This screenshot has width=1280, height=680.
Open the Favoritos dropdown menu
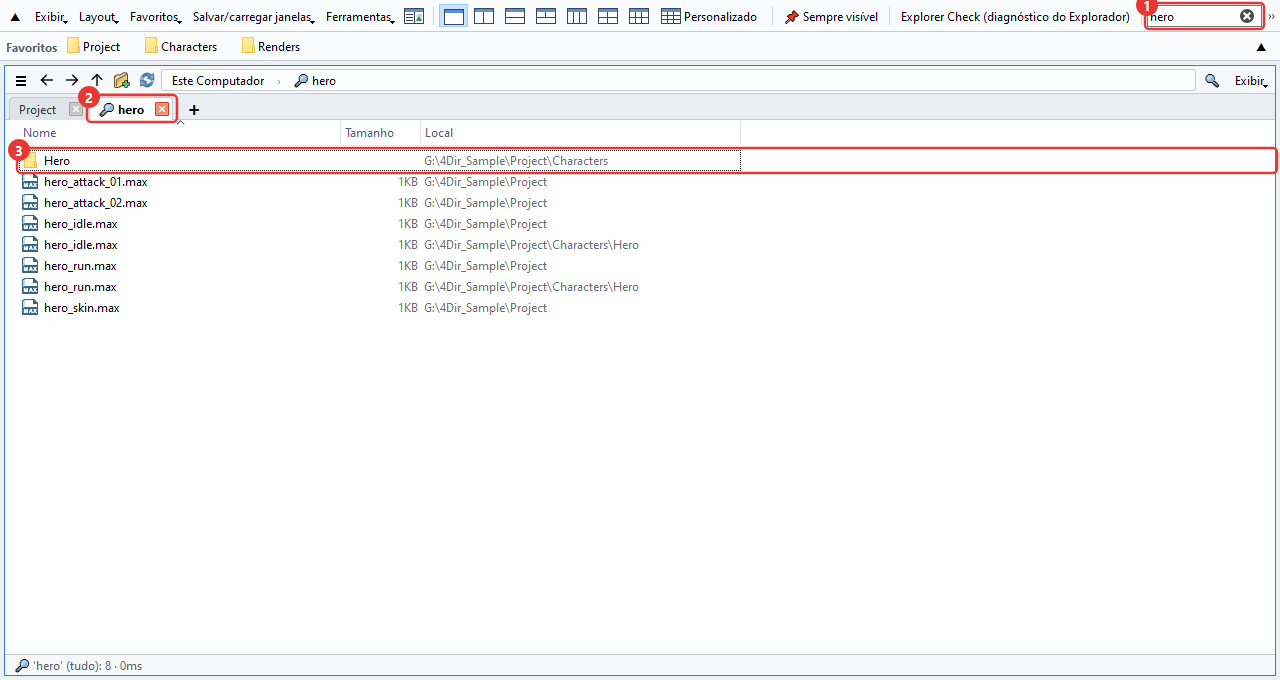[155, 17]
